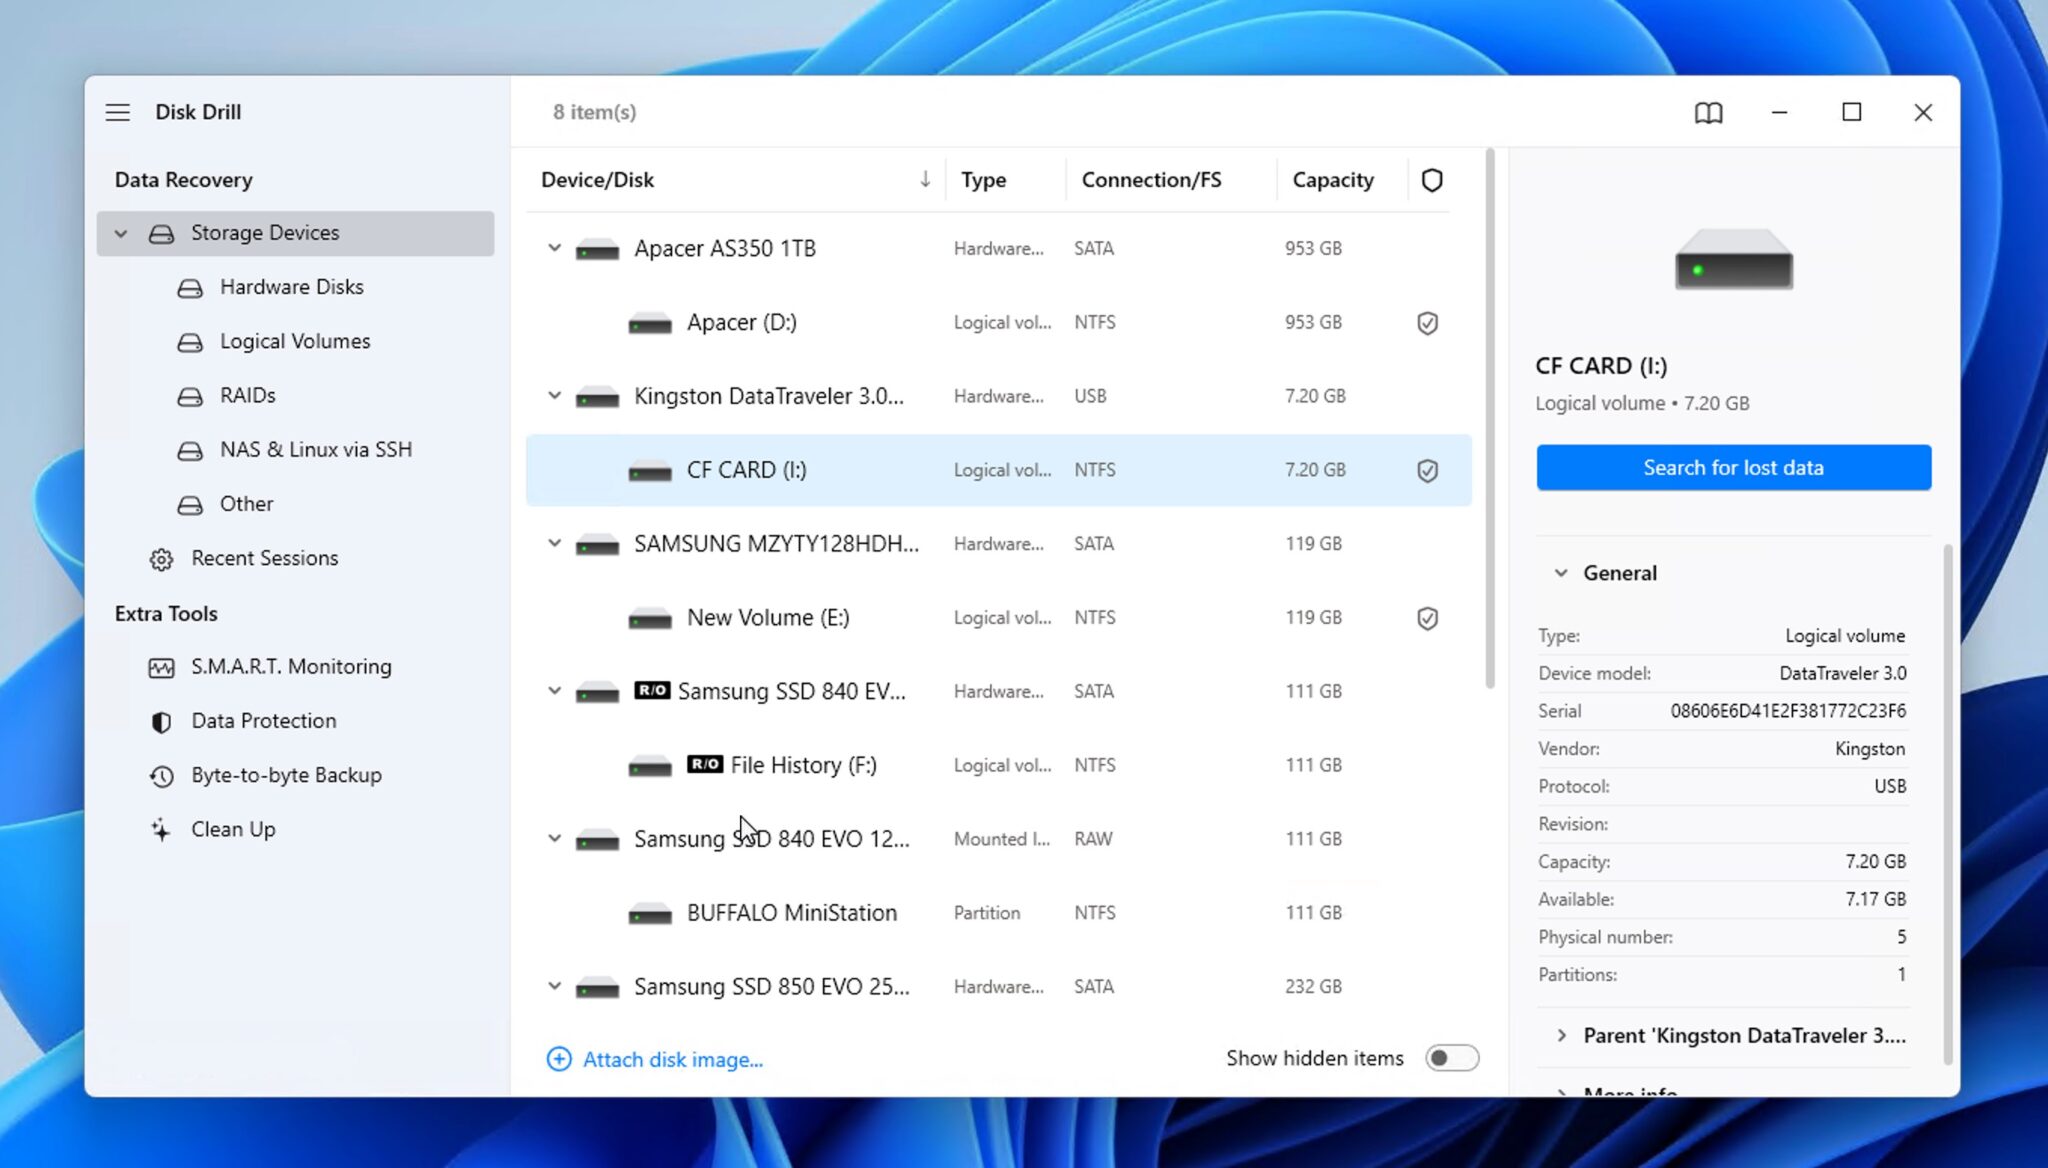Select the Storage Devices sidebar entry
This screenshot has width=2048, height=1168.
click(264, 232)
